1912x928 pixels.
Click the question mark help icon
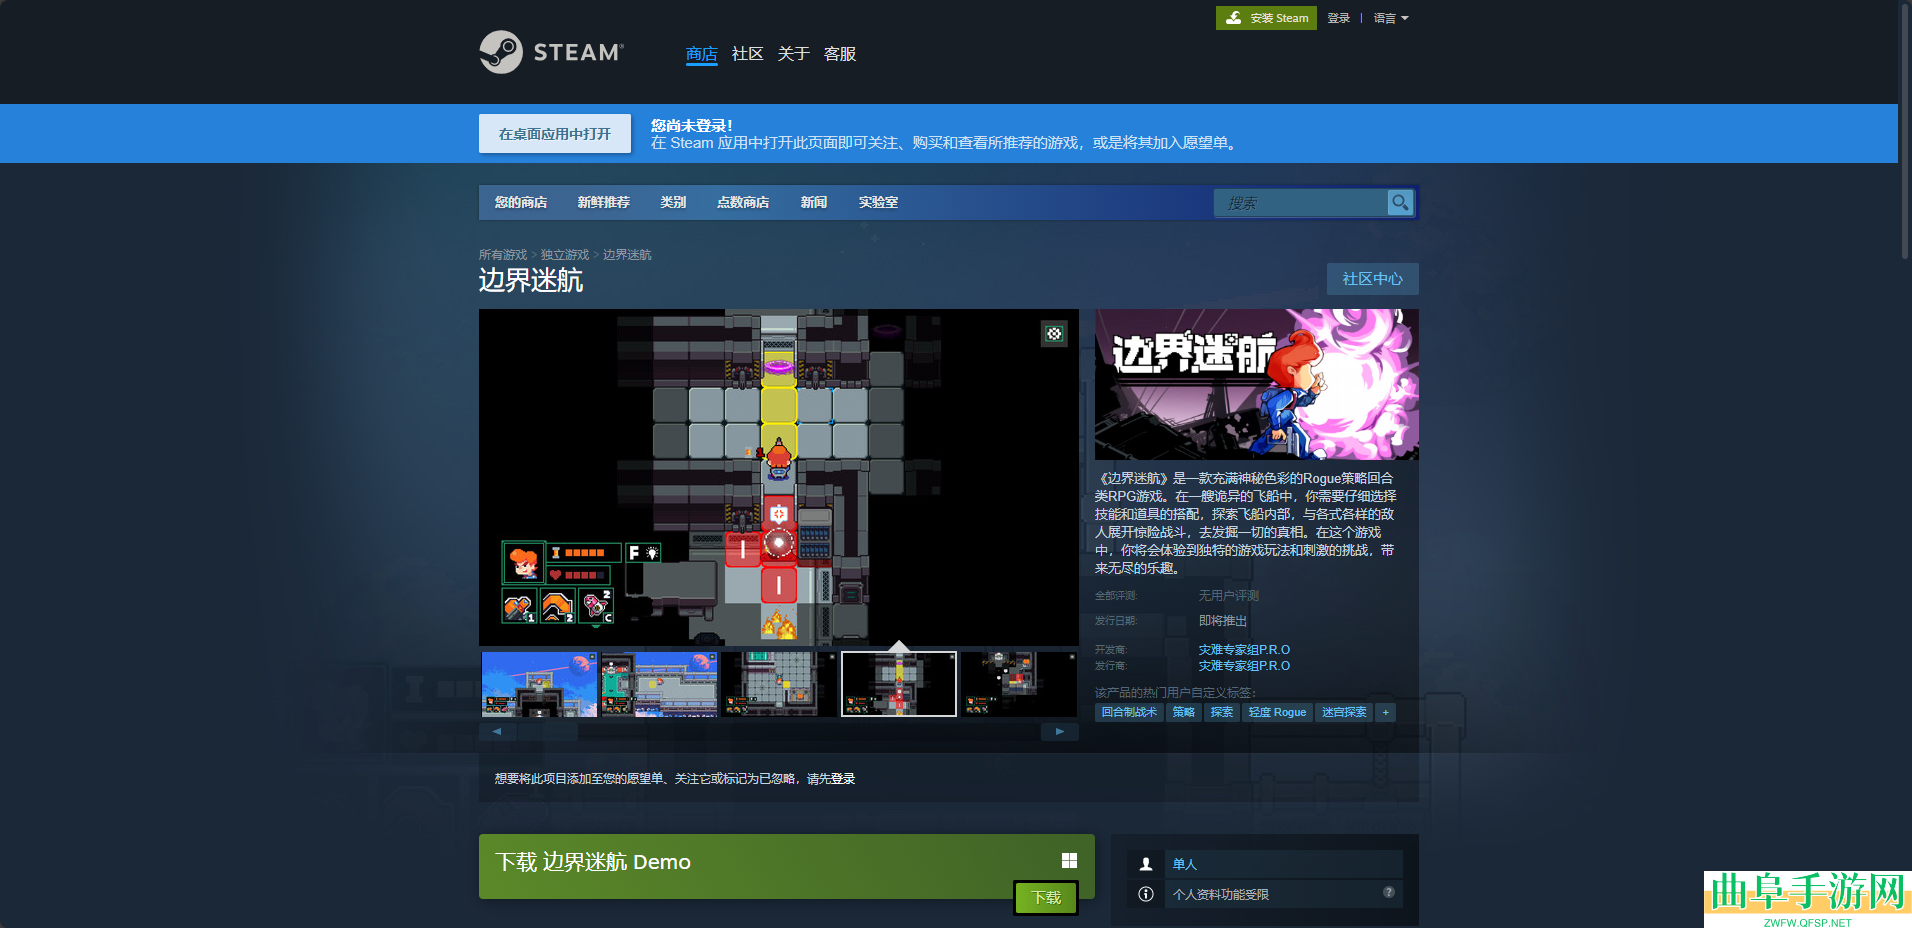tap(1389, 892)
